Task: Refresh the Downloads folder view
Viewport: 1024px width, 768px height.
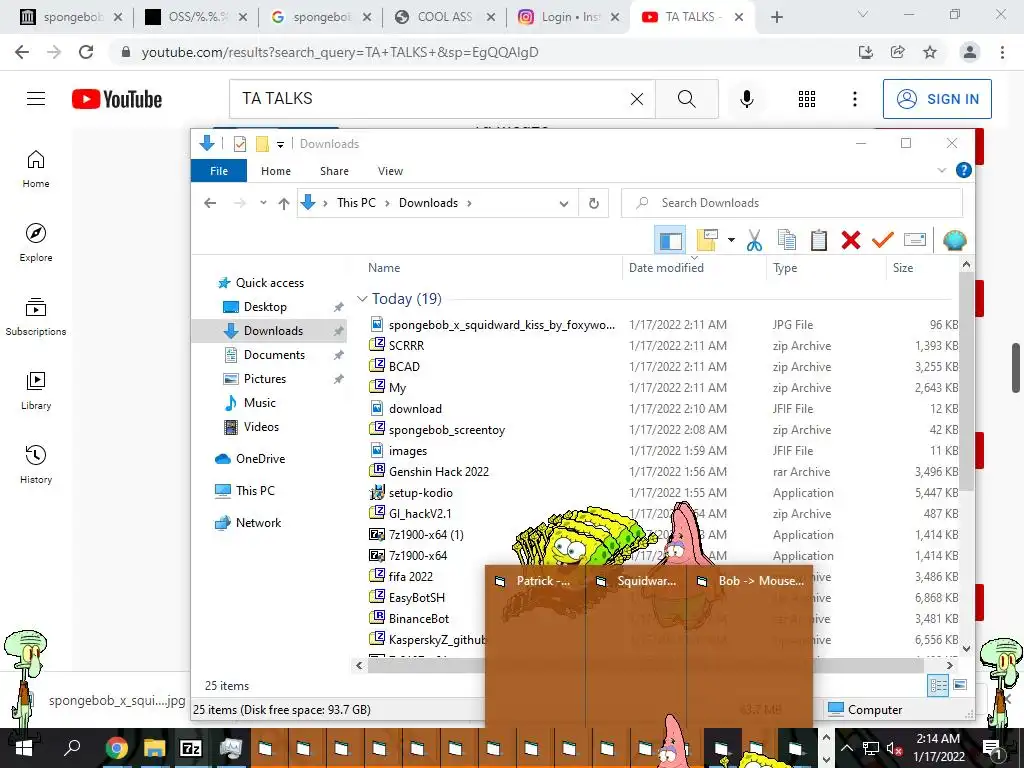Action: coord(594,203)
